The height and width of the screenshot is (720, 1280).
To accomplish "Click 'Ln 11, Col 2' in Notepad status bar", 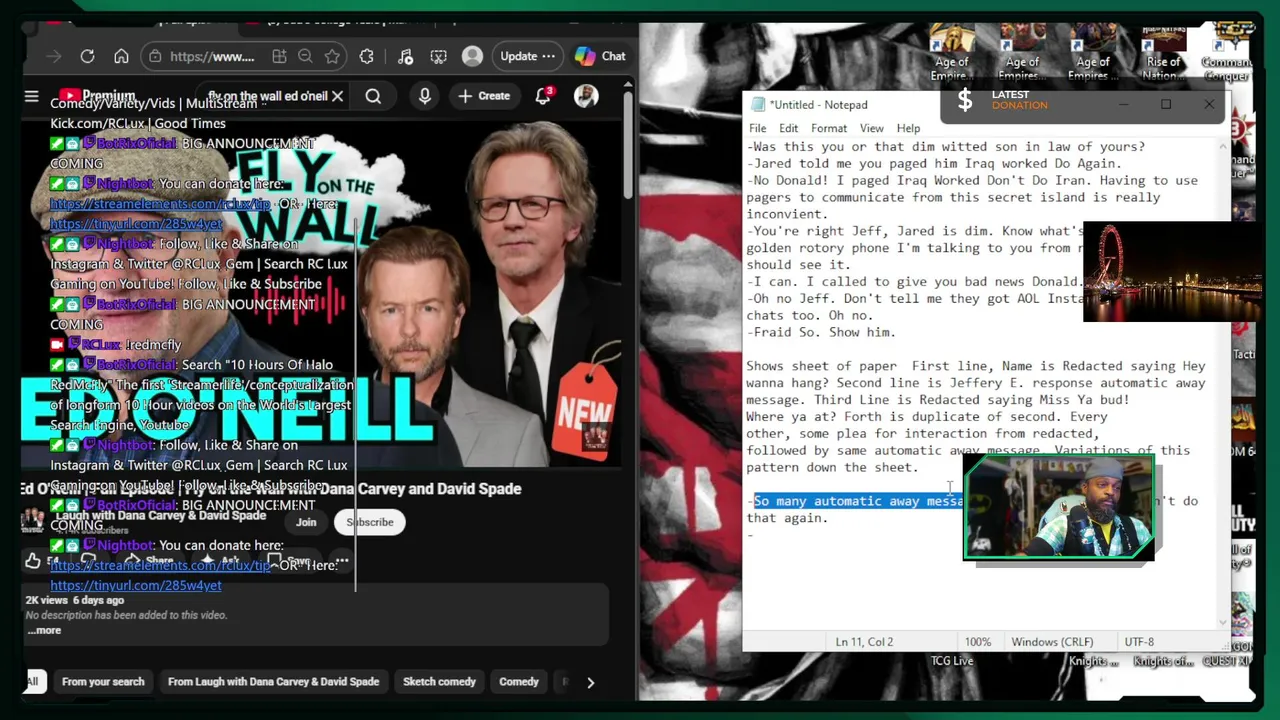I will pos(864,642).
